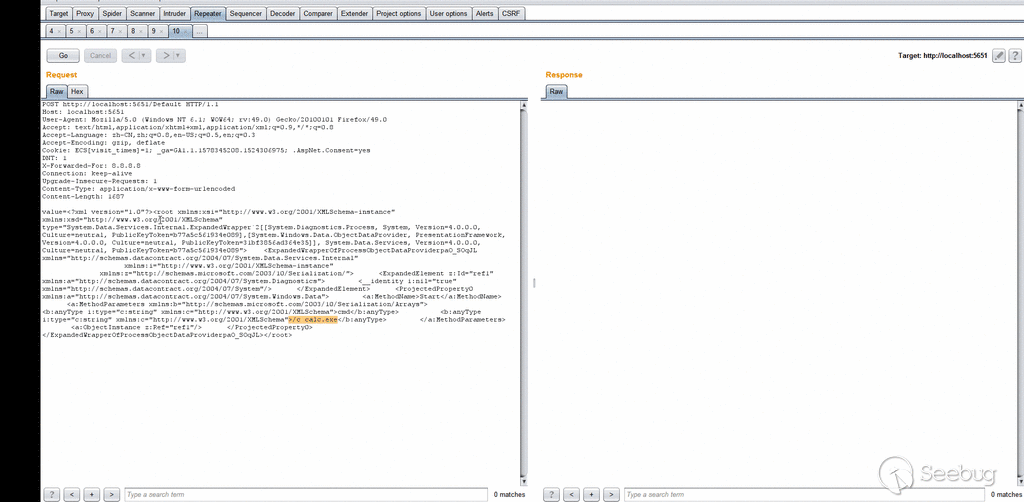Image resolution: width=1024 pixels, height=502 pixels.
Task: Click the request search term field
Action: pos(300,494)
